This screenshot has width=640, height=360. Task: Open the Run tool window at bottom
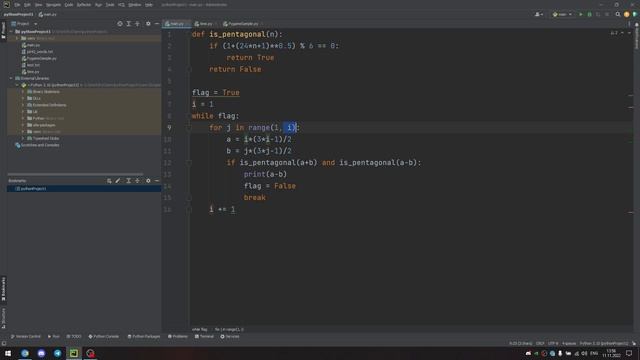tap(53, 336)
